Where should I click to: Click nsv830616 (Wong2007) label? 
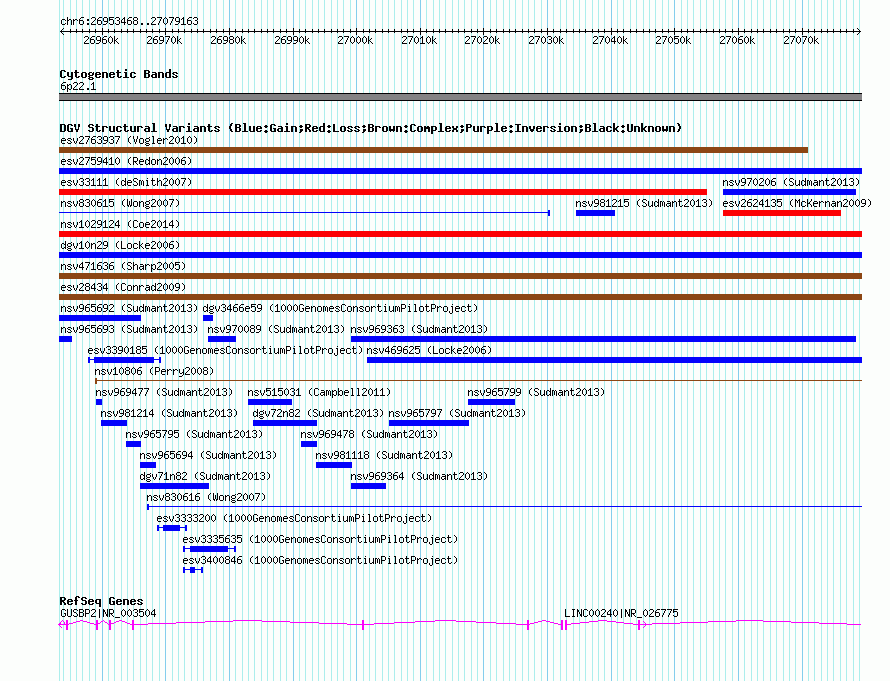(206, 497)
